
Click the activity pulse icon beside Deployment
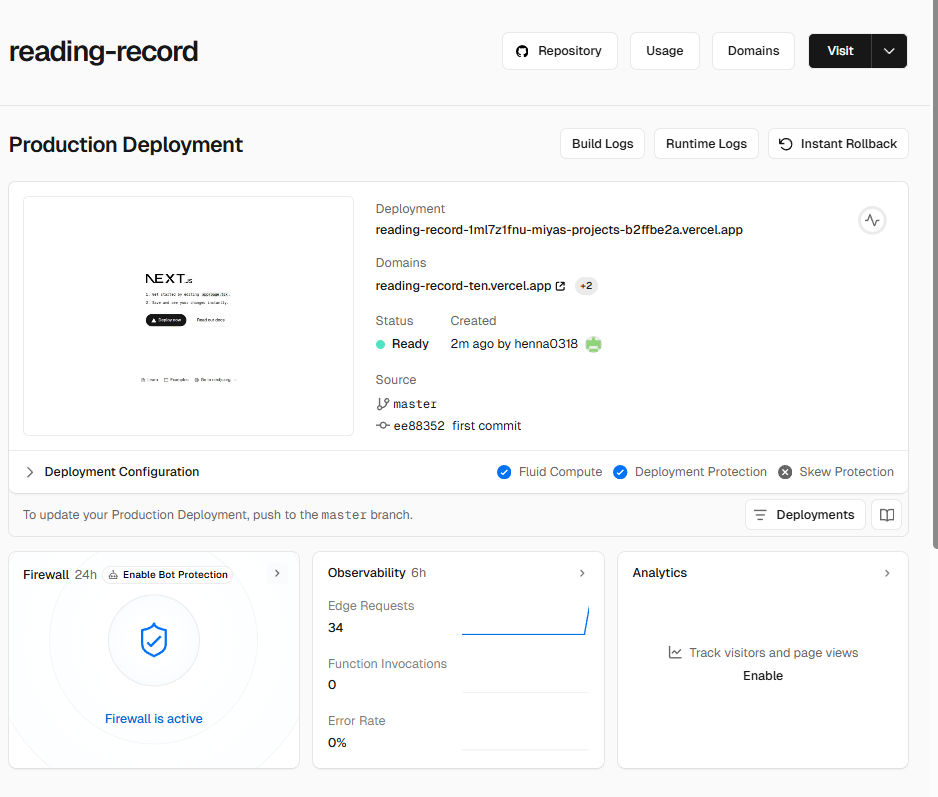872,221
